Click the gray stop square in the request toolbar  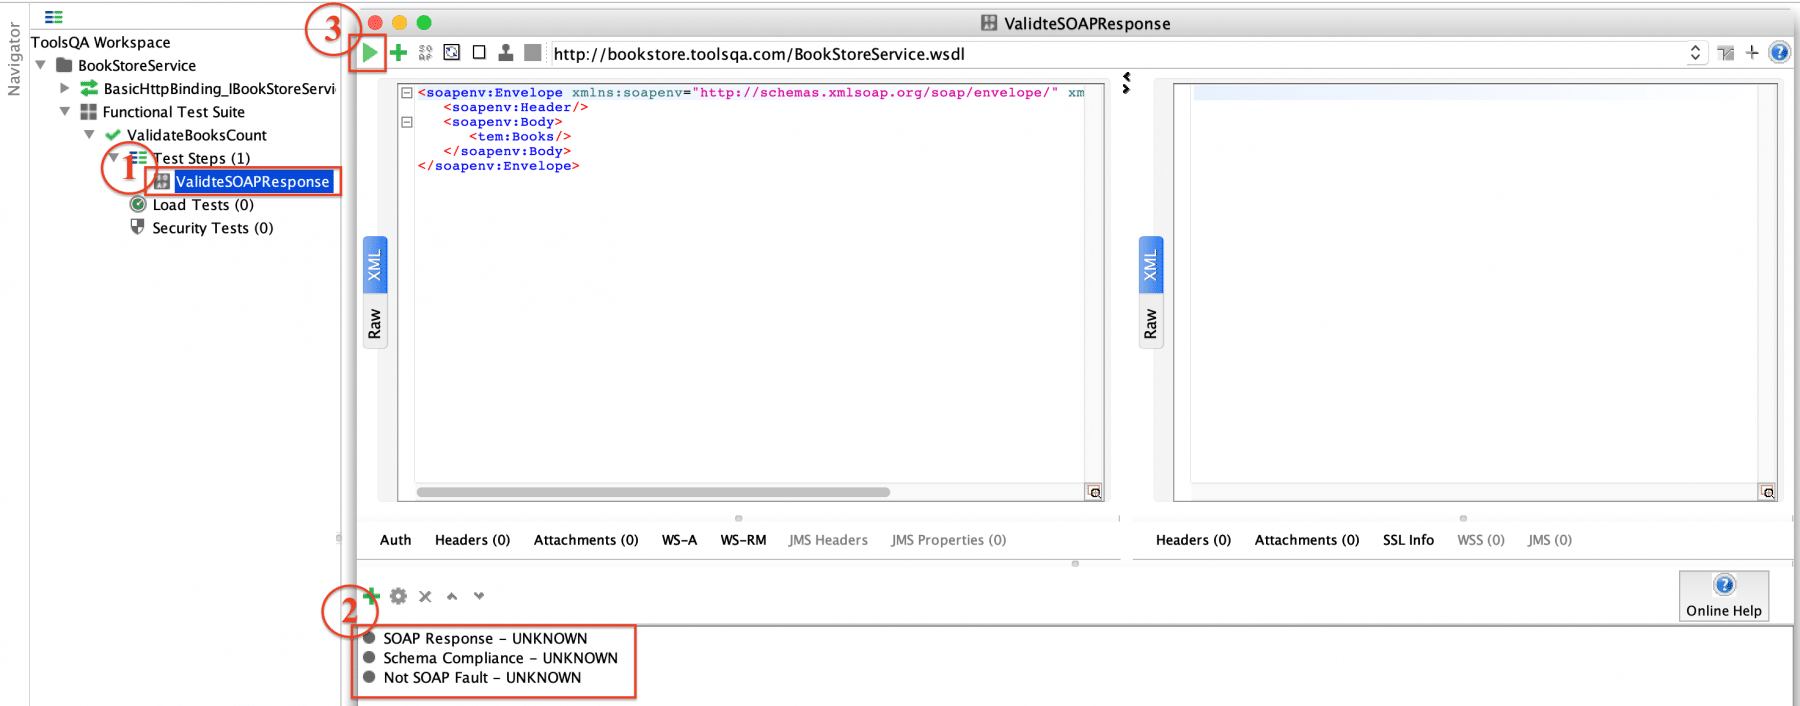pyautogui.click(x=533, y=53)
